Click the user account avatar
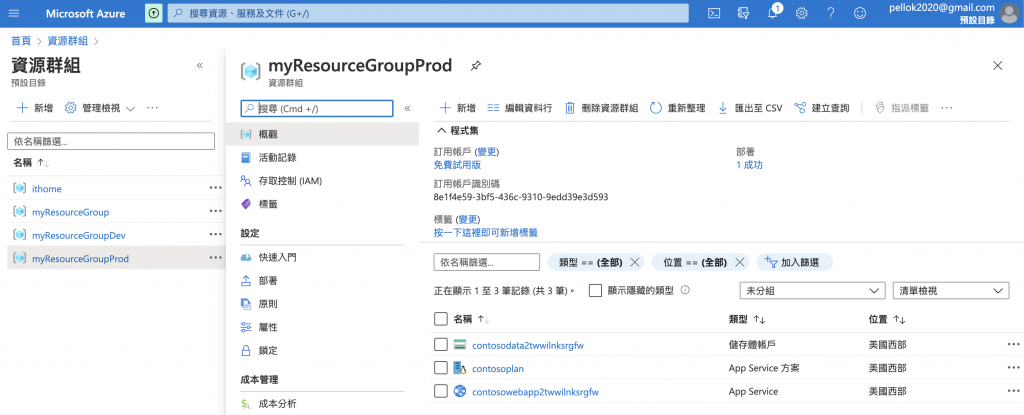The height and width of the screenshot is (415, 1024). tap(1009, 13)
